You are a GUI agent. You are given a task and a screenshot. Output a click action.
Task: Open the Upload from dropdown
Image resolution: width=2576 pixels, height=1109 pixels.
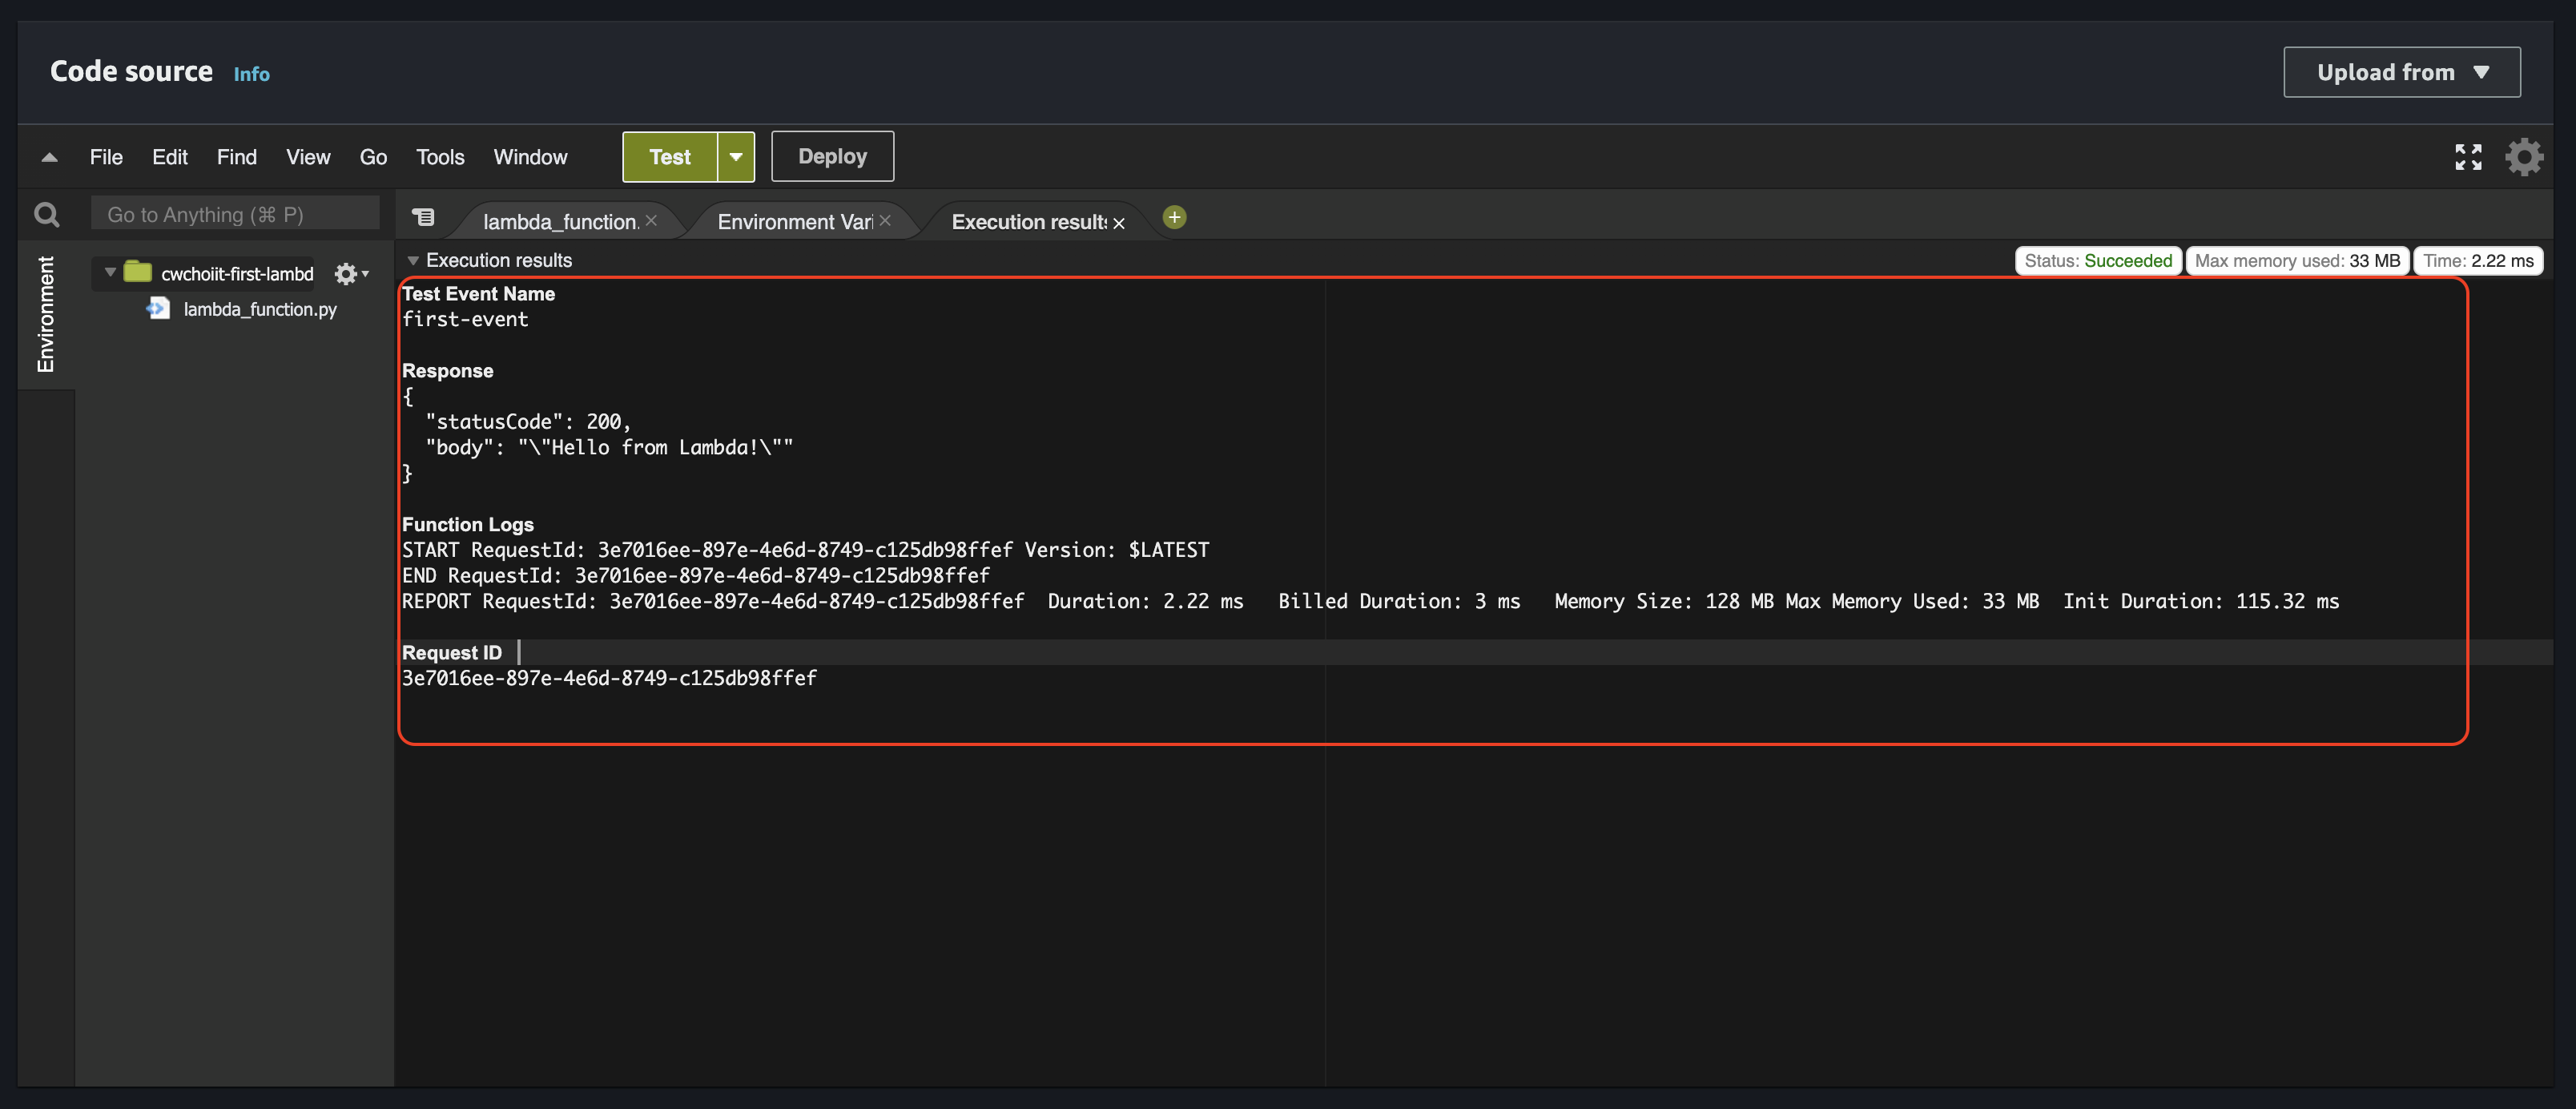click(2401, 72)
